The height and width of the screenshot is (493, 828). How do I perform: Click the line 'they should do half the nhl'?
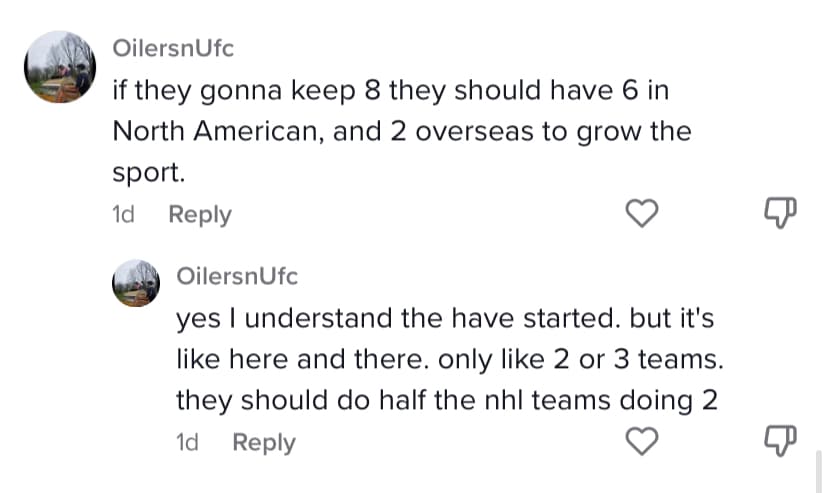click(447, 400)
